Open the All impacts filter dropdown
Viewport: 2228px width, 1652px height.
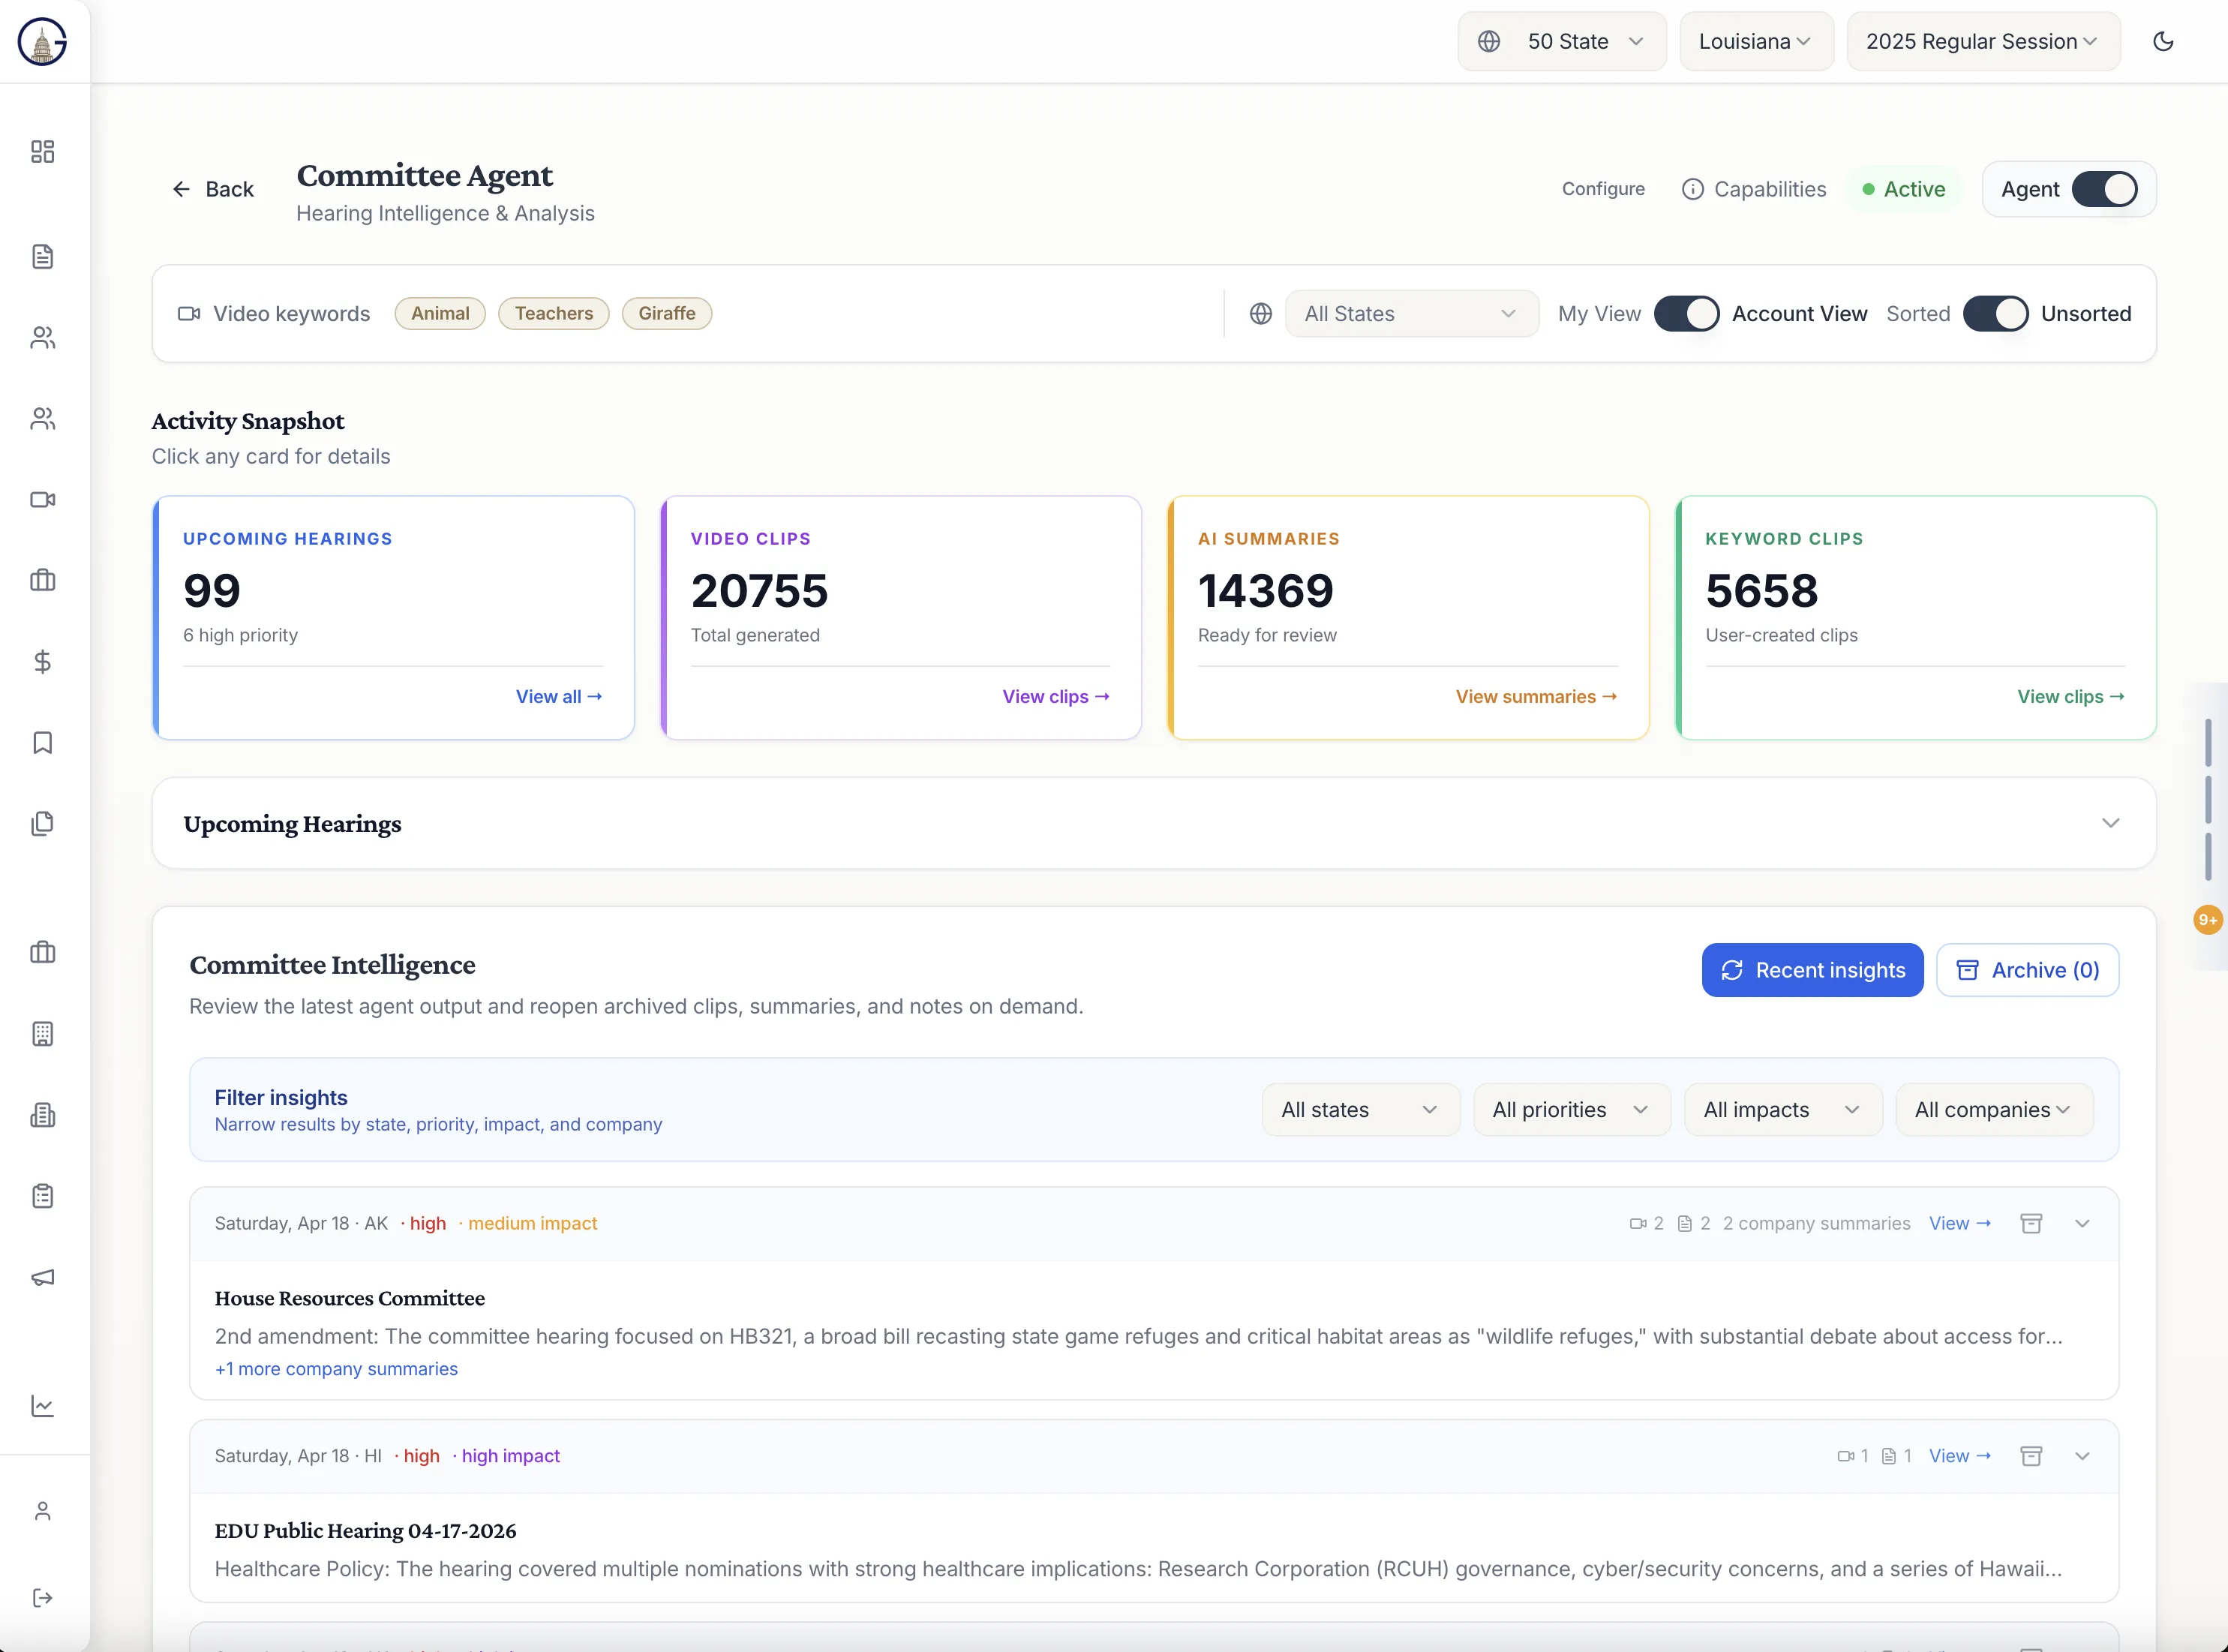click(x=1782, y=1109)
